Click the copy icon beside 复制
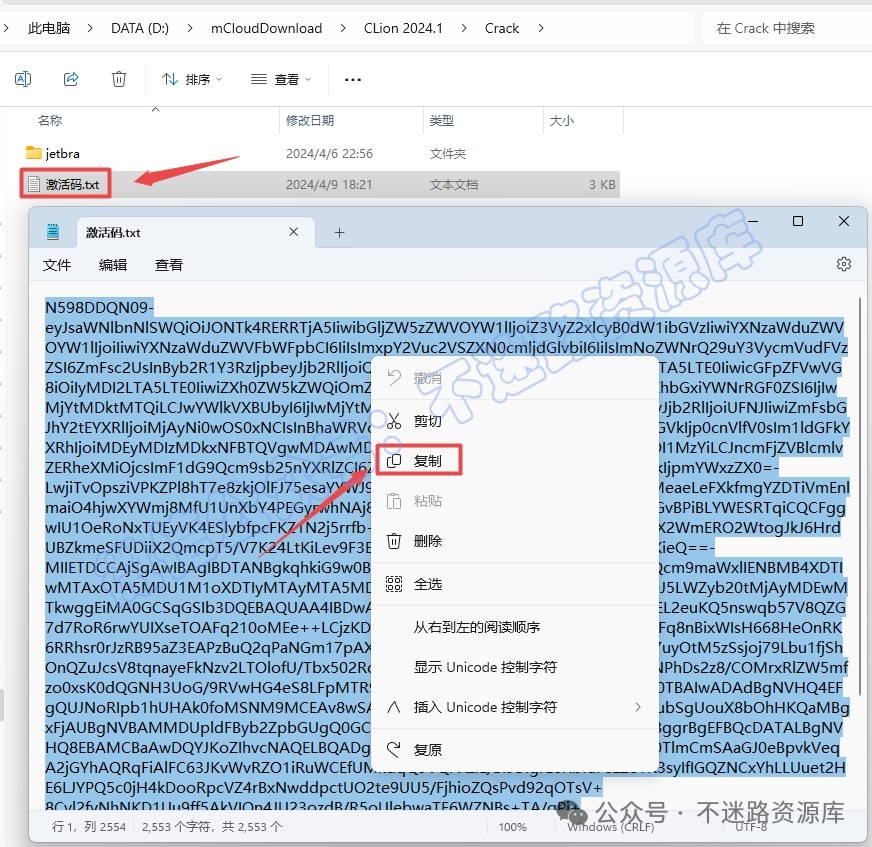872x847 pixels. 394,460
